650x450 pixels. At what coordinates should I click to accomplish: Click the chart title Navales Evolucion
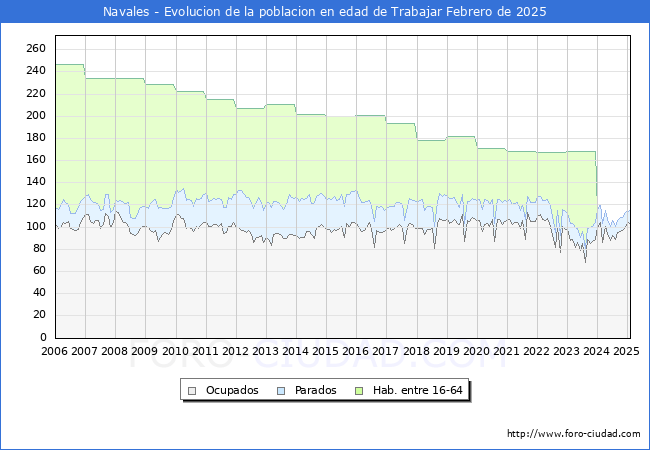click(325, 12)
